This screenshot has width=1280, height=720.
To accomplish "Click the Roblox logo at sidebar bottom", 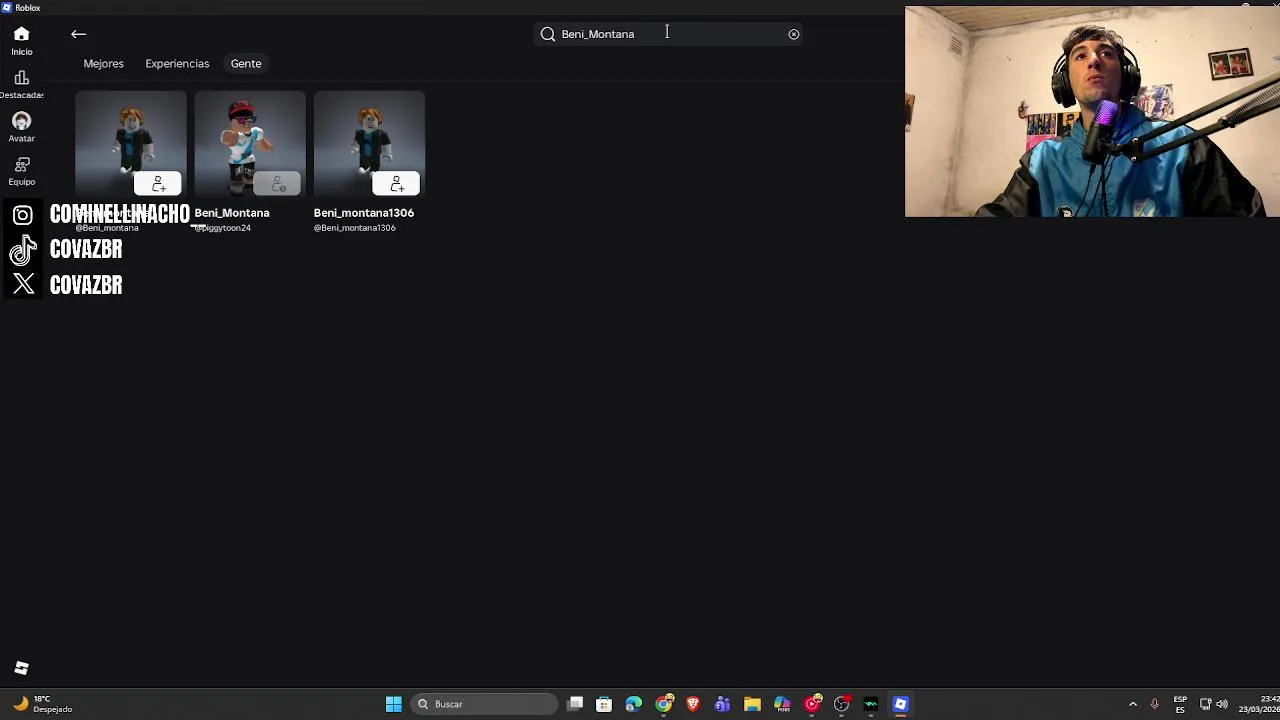I will [21, 668].
